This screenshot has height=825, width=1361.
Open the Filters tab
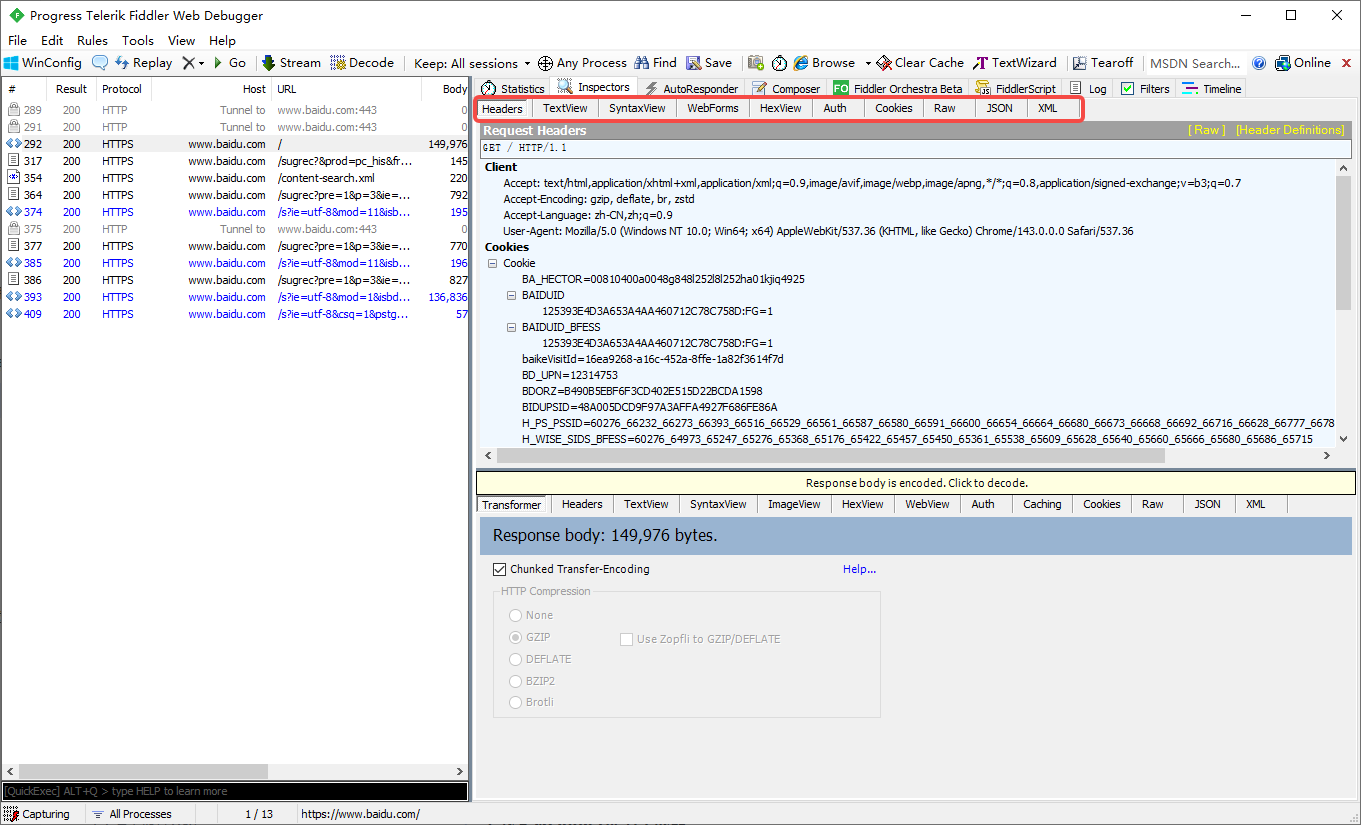[x=1145, y=88]
